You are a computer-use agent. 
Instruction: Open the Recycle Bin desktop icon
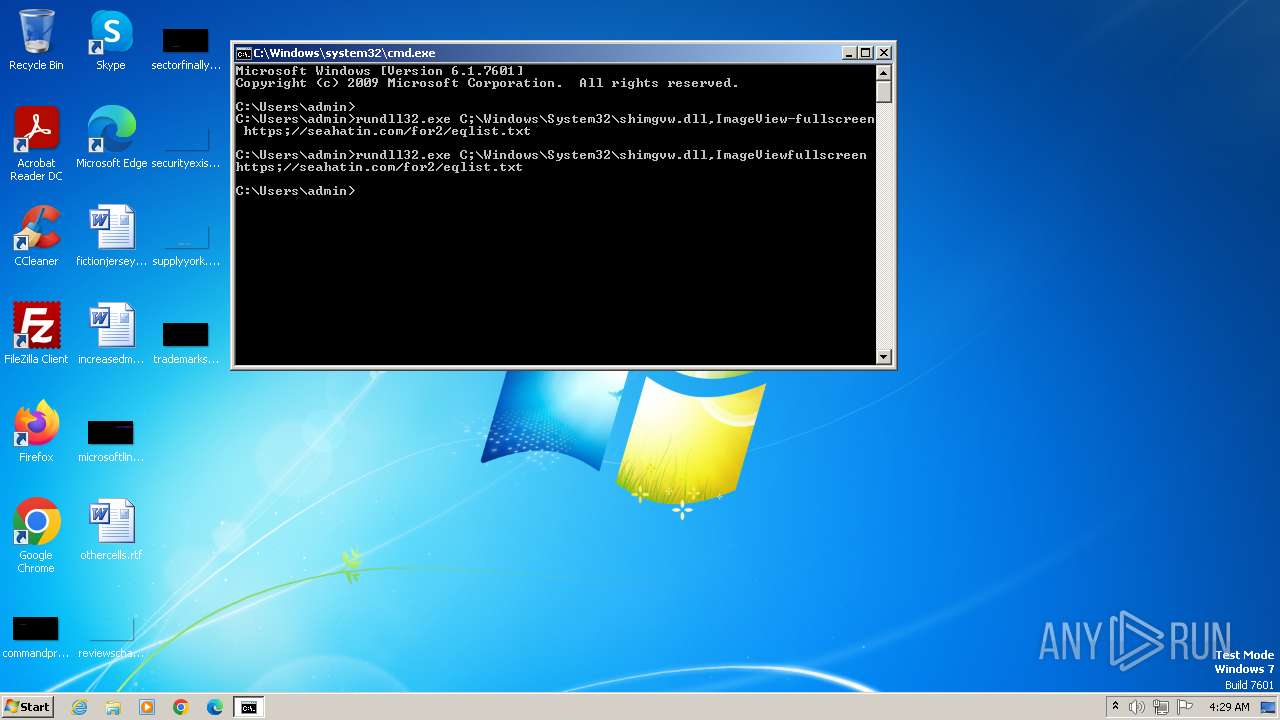click(x=36, y=41)
